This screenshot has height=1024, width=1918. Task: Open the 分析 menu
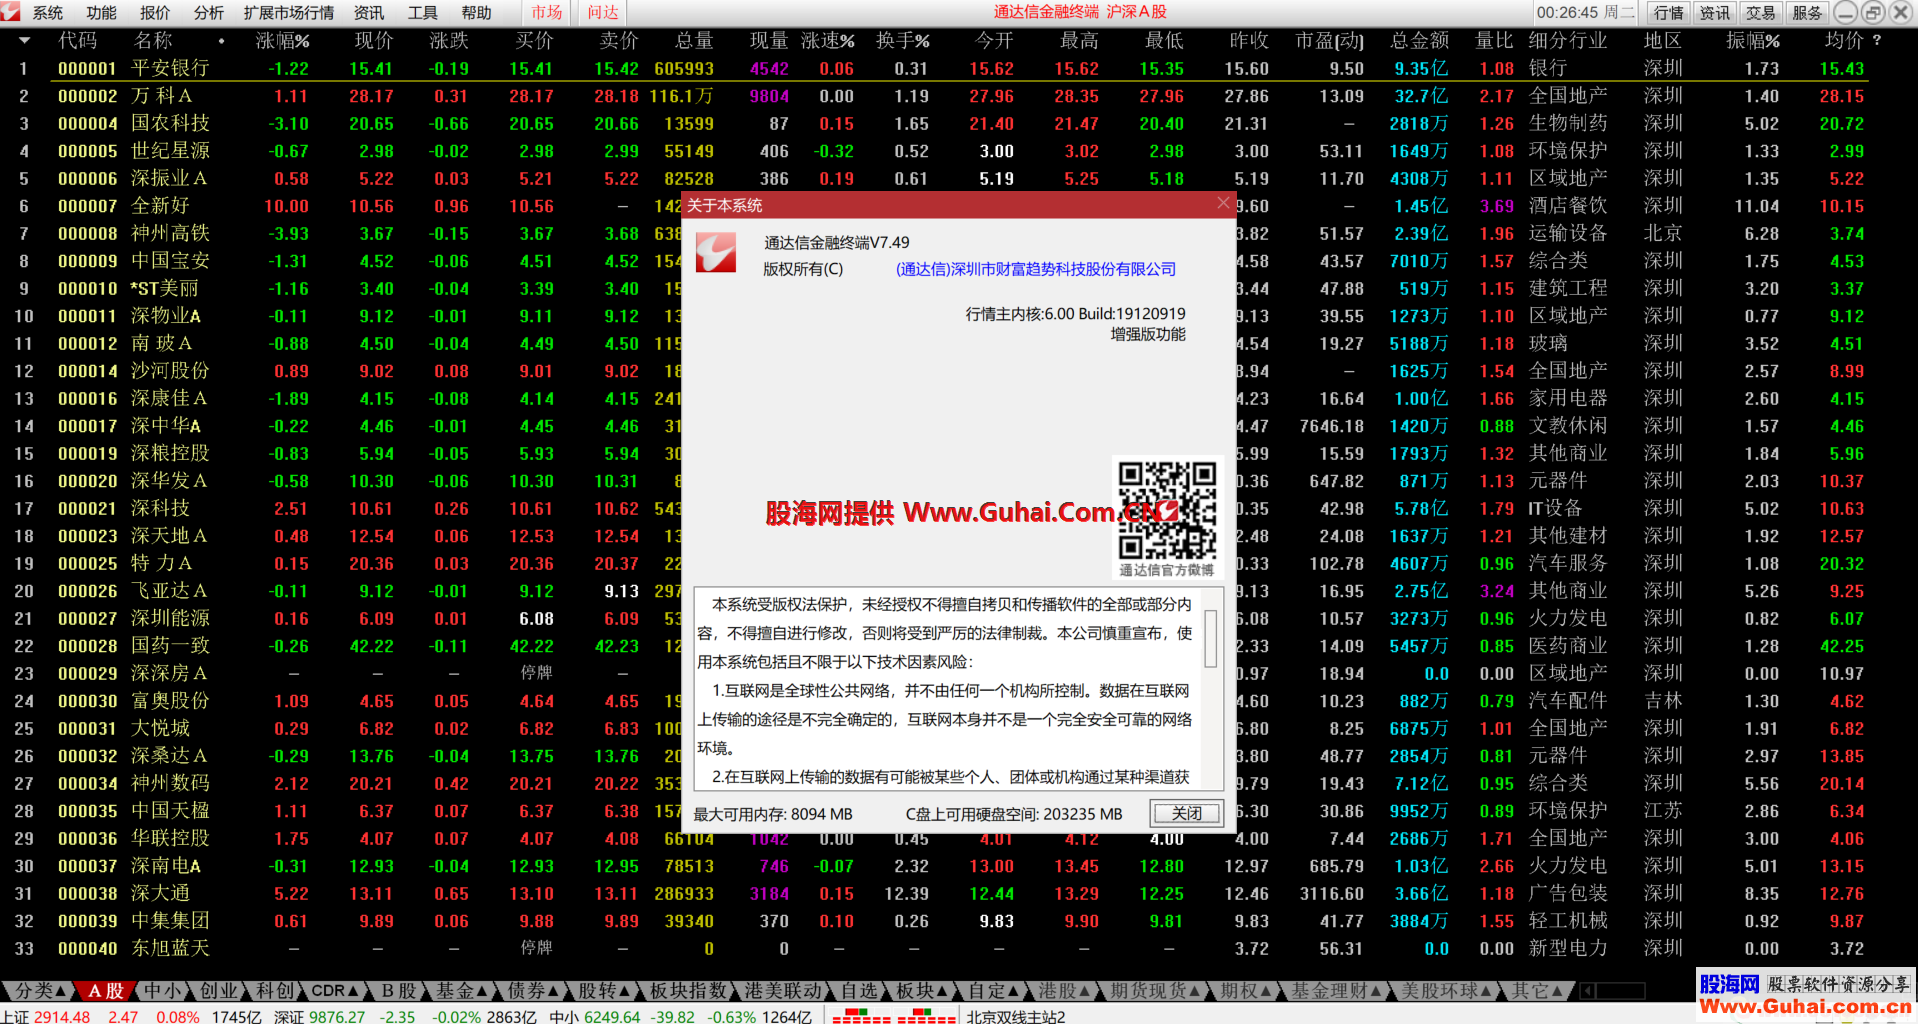[x=209, y=13]
